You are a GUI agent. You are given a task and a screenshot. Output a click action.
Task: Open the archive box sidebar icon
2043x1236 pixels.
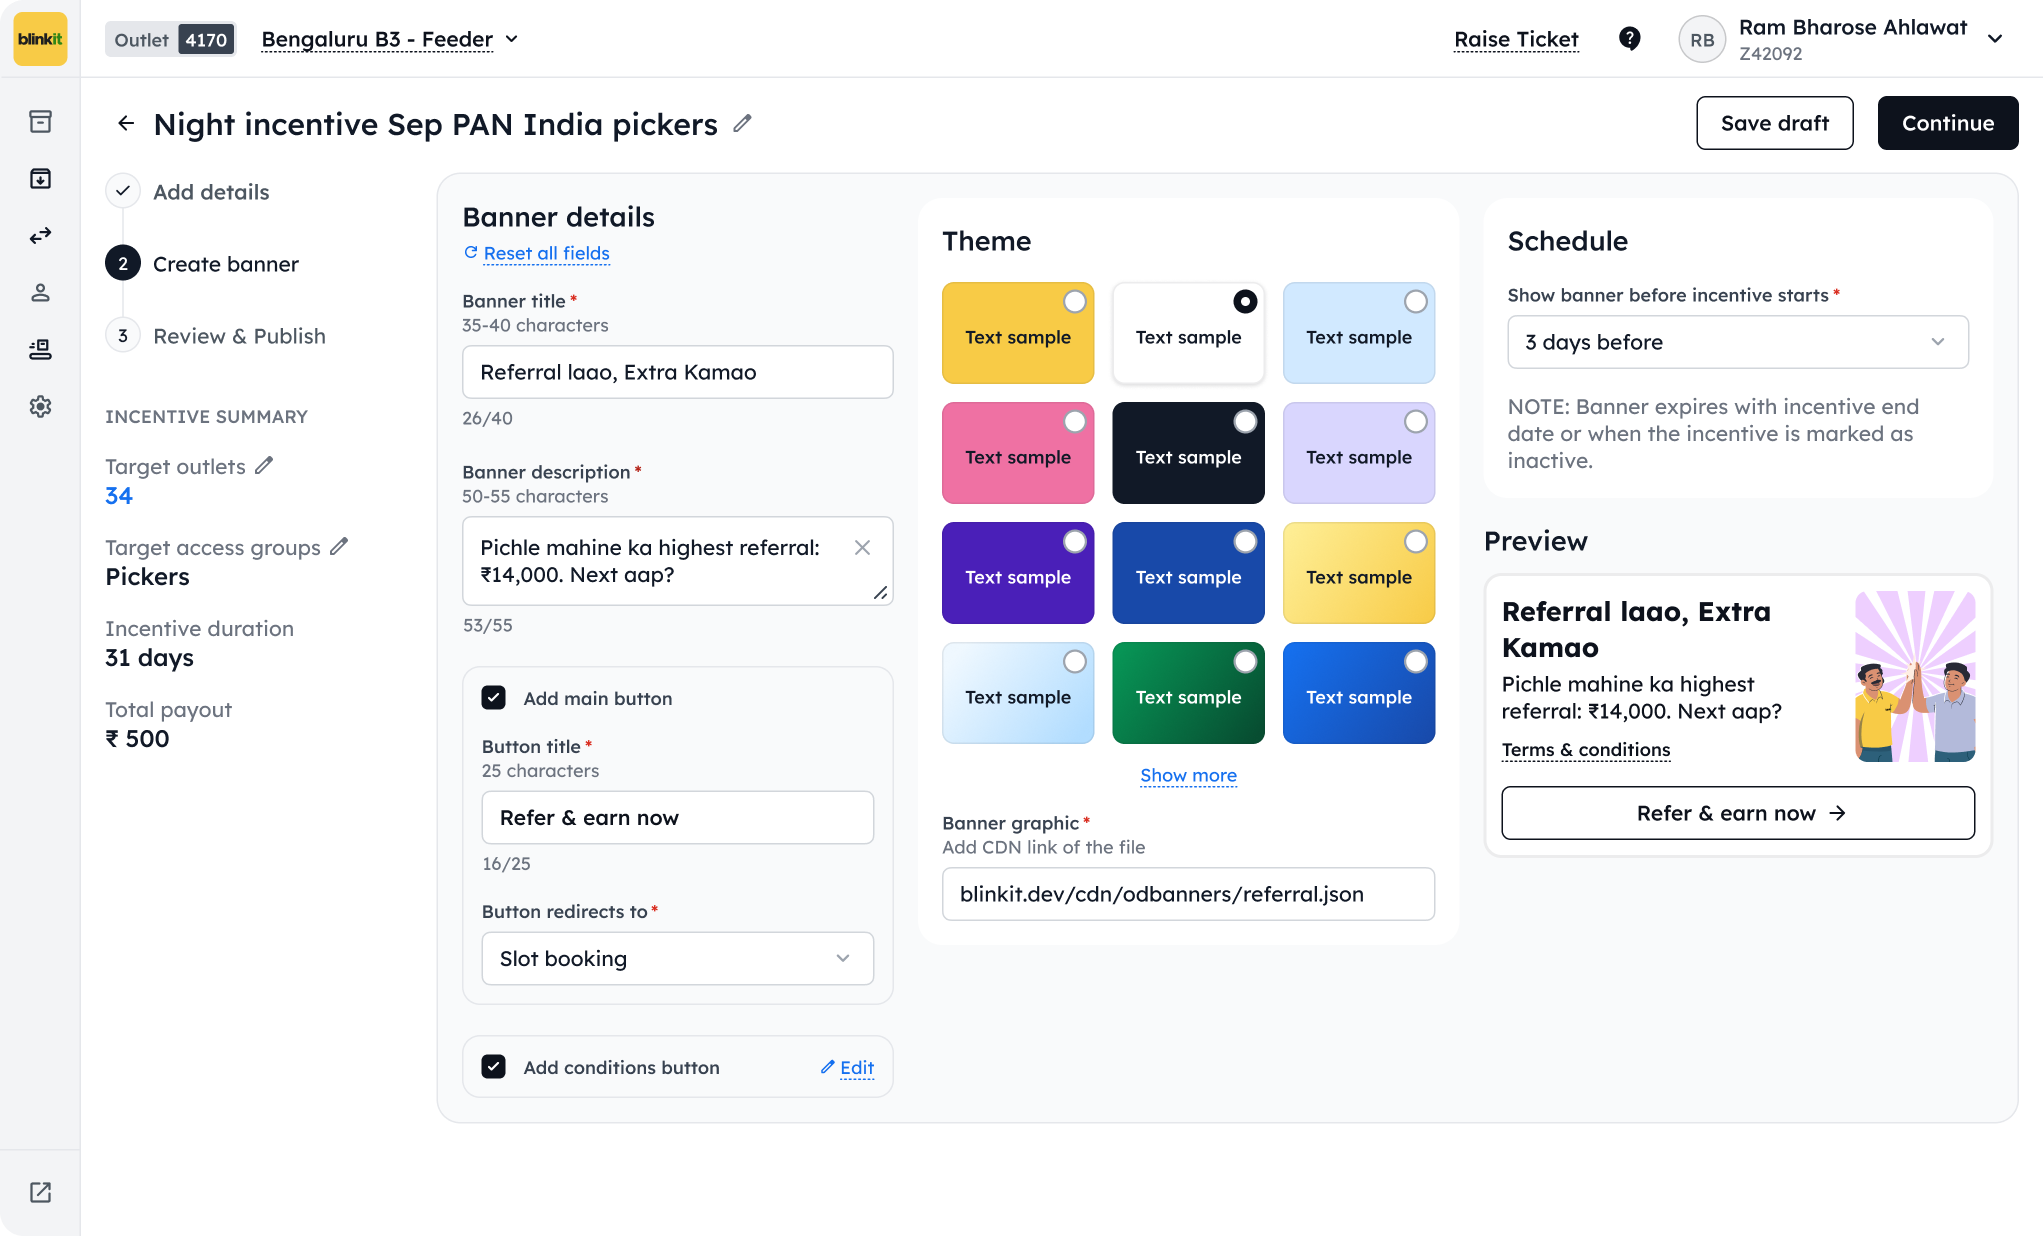(40, 121)
